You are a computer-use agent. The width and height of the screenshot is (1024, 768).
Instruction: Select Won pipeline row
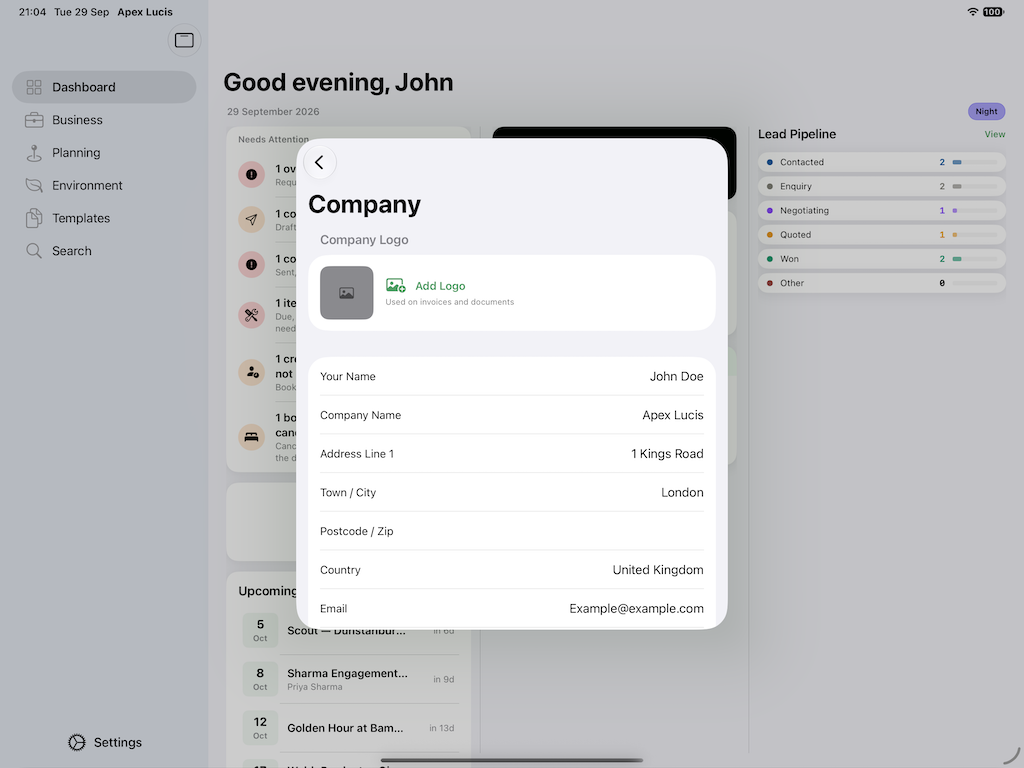click(882, 259)
